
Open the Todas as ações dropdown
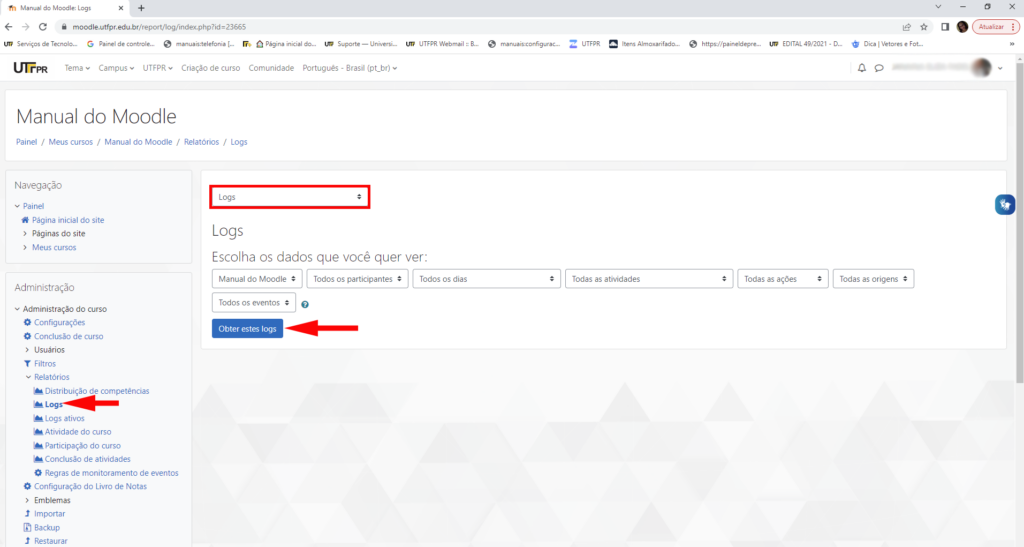782,279
